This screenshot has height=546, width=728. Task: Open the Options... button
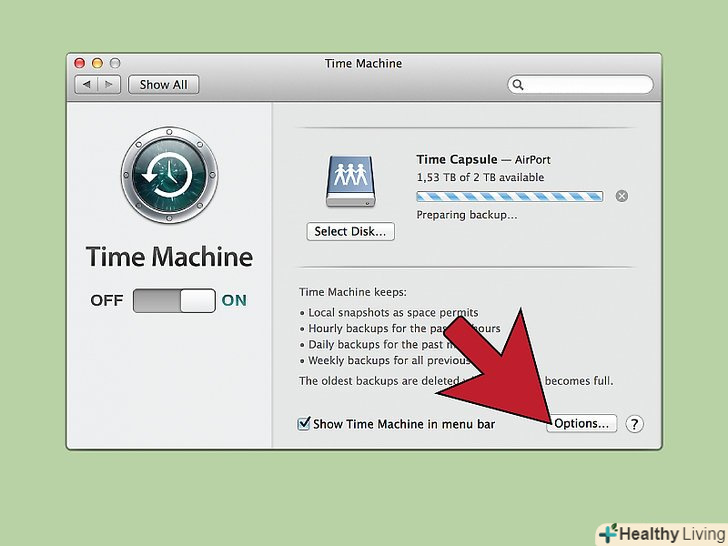[582, 423]
